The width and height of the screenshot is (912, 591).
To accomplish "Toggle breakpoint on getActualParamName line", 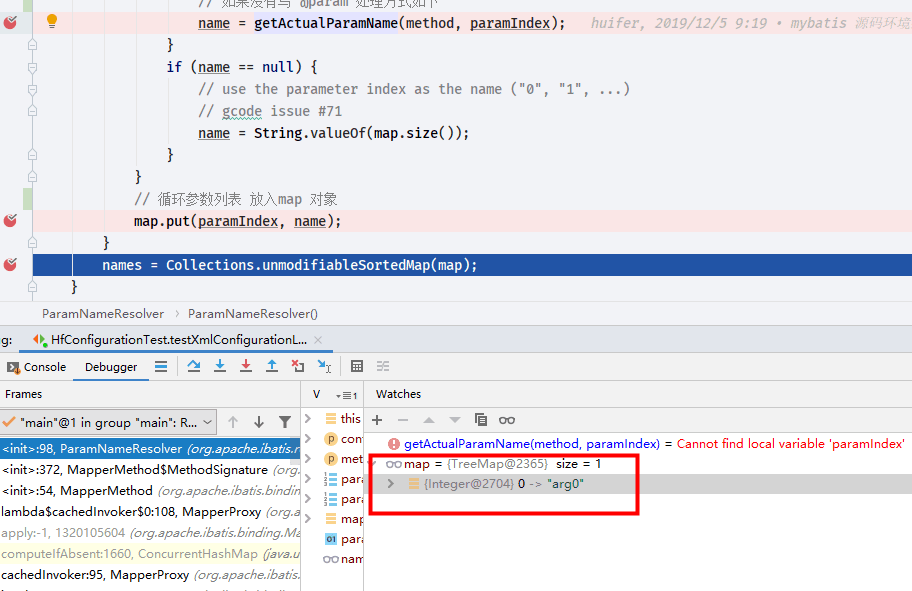I will pos(10,23).
